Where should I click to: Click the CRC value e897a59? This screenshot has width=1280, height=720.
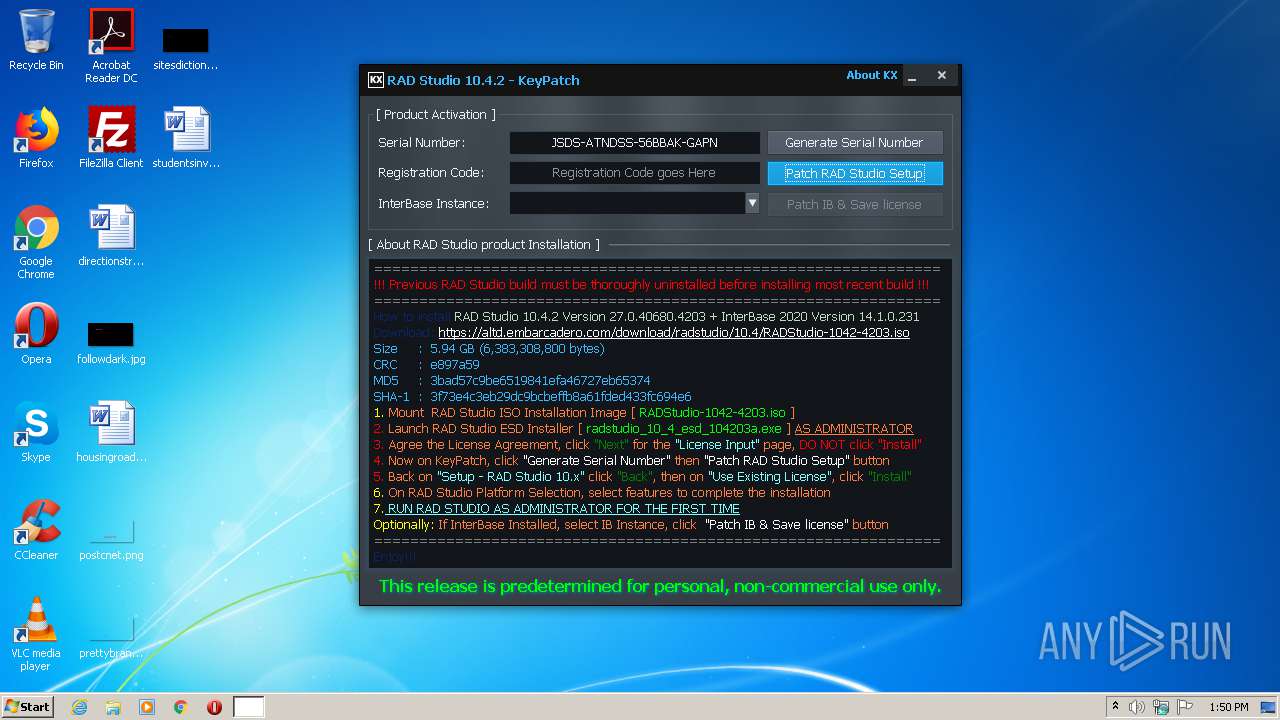pyautogui.click(x=455, y=365)
